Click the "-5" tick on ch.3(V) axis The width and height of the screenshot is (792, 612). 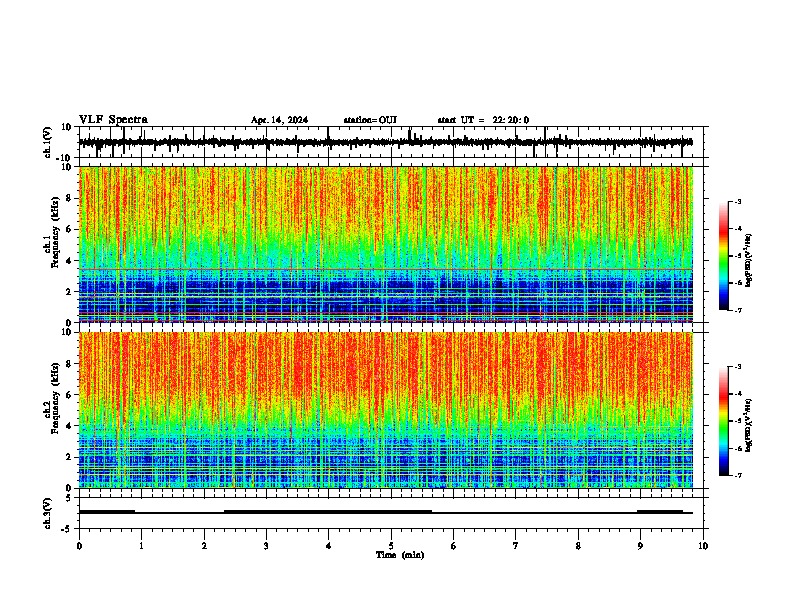[x=67, y=529]
